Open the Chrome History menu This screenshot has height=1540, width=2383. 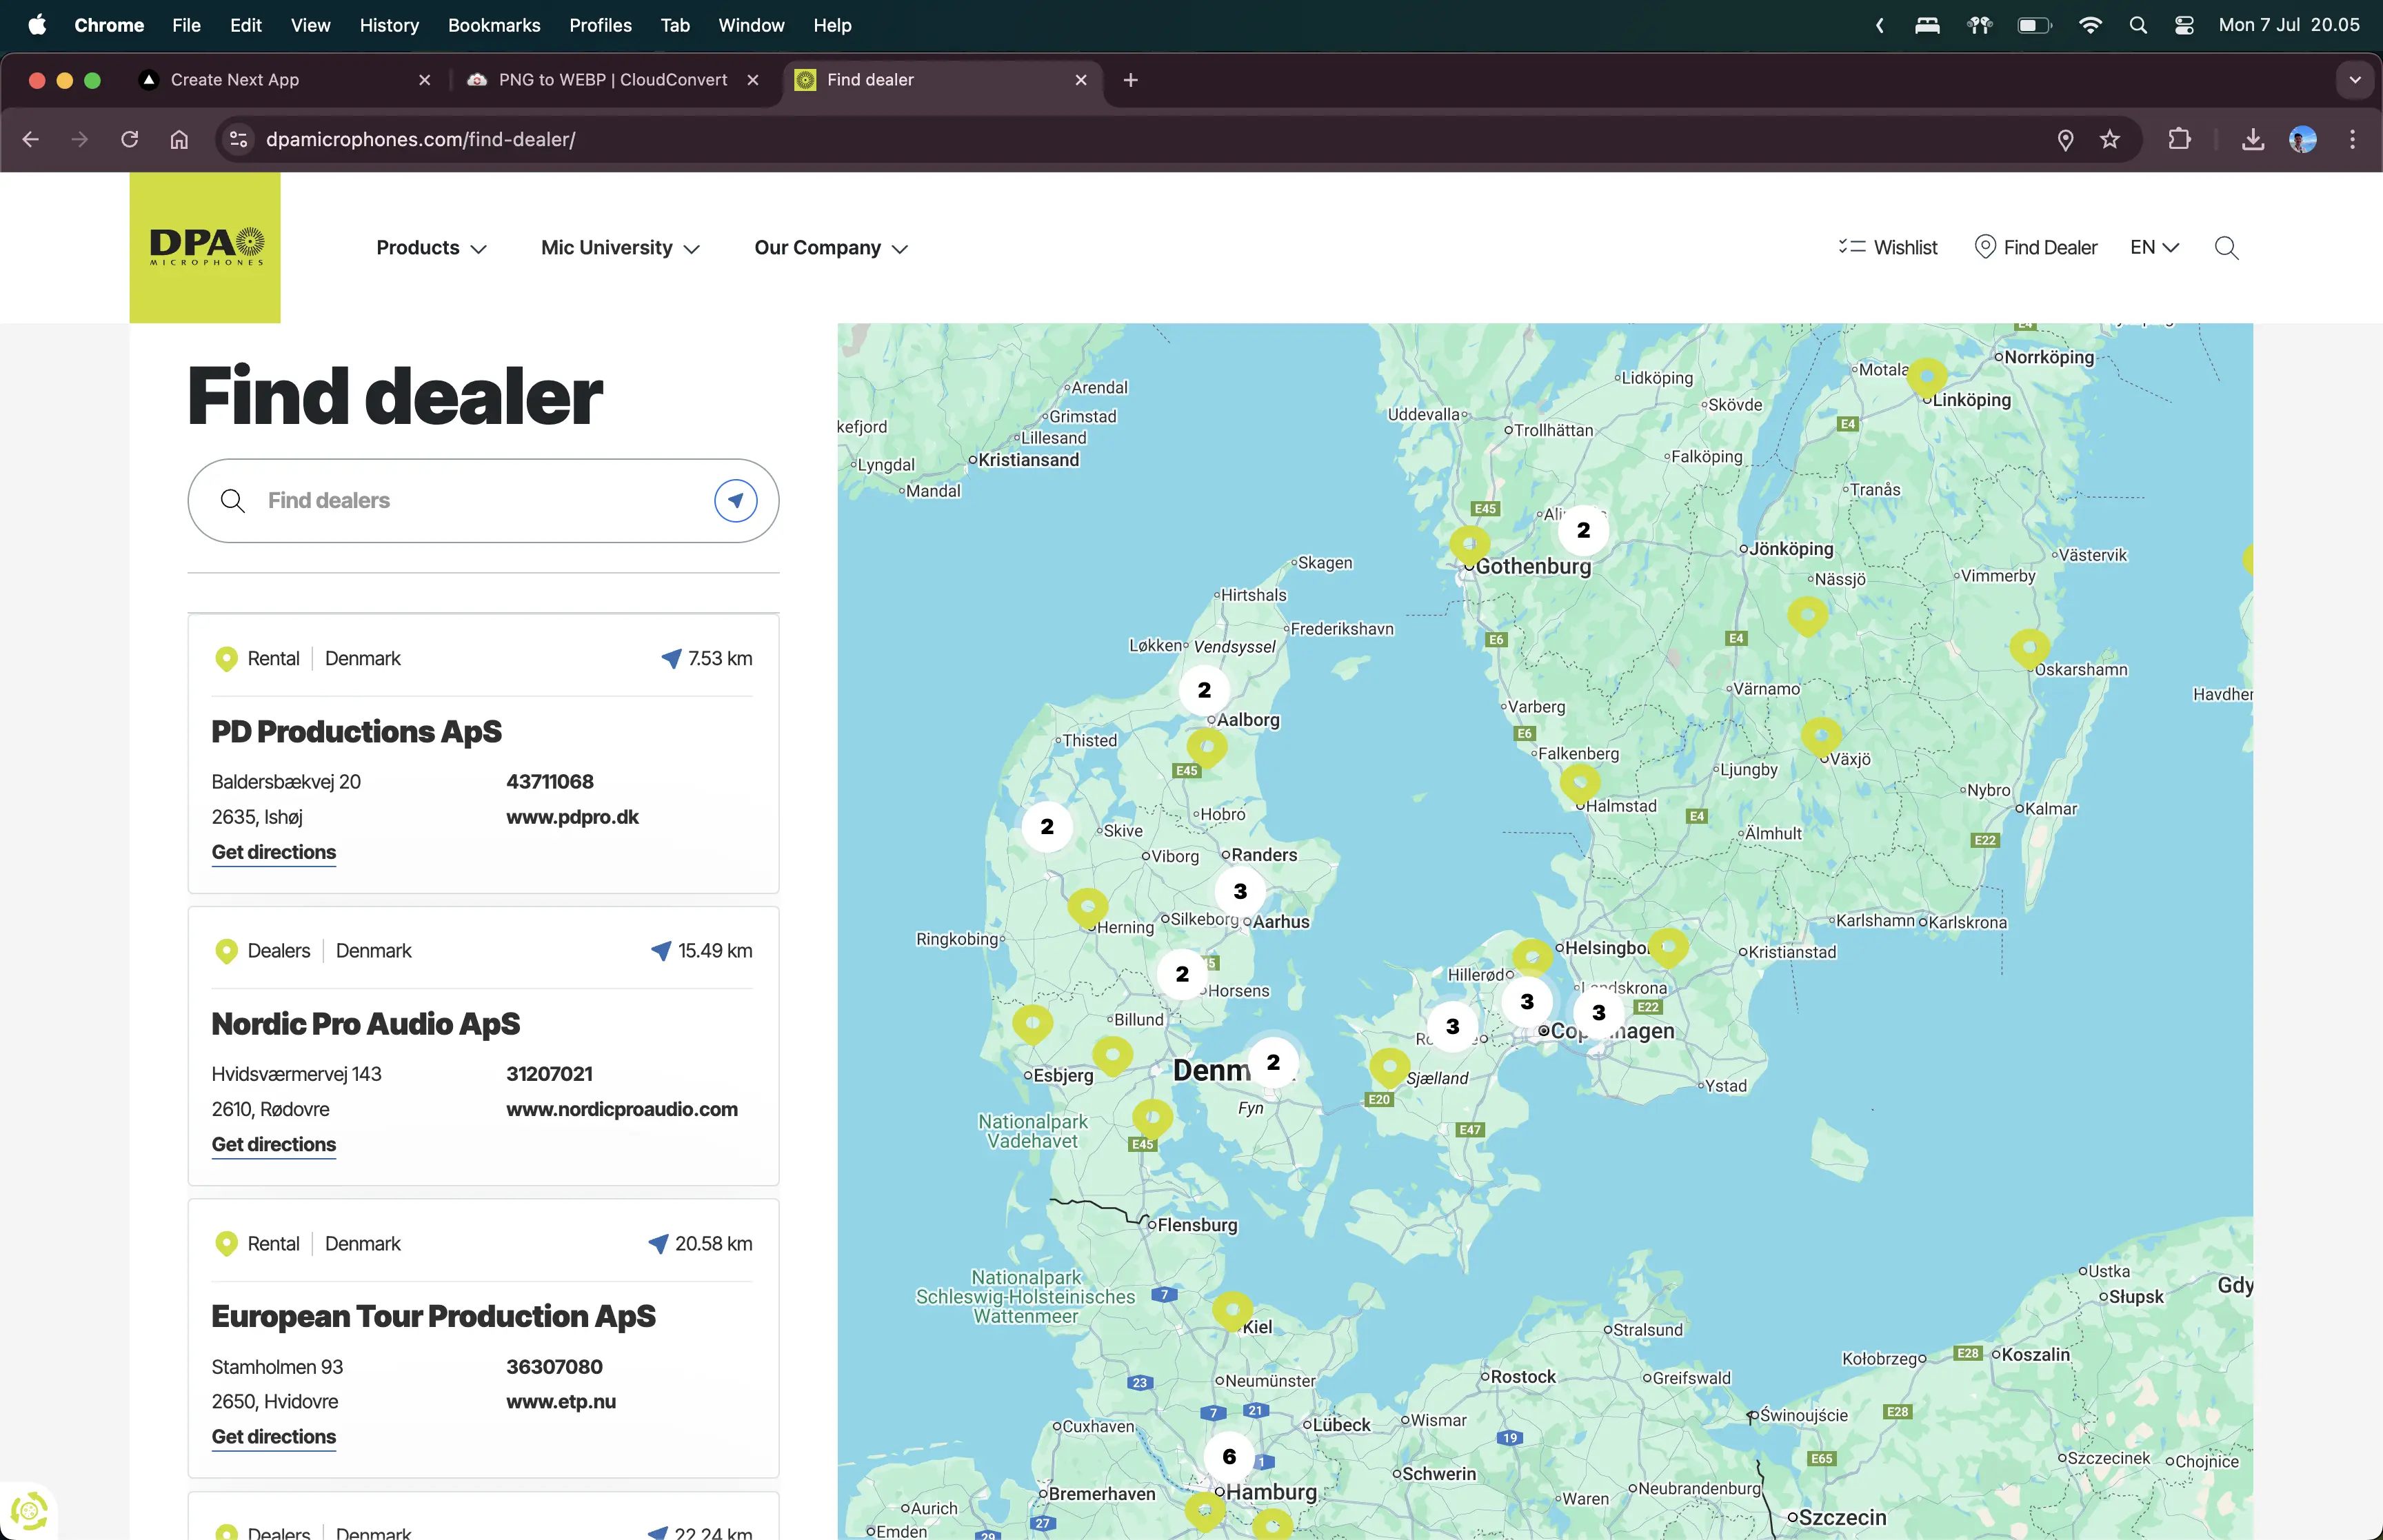[389, 25]
